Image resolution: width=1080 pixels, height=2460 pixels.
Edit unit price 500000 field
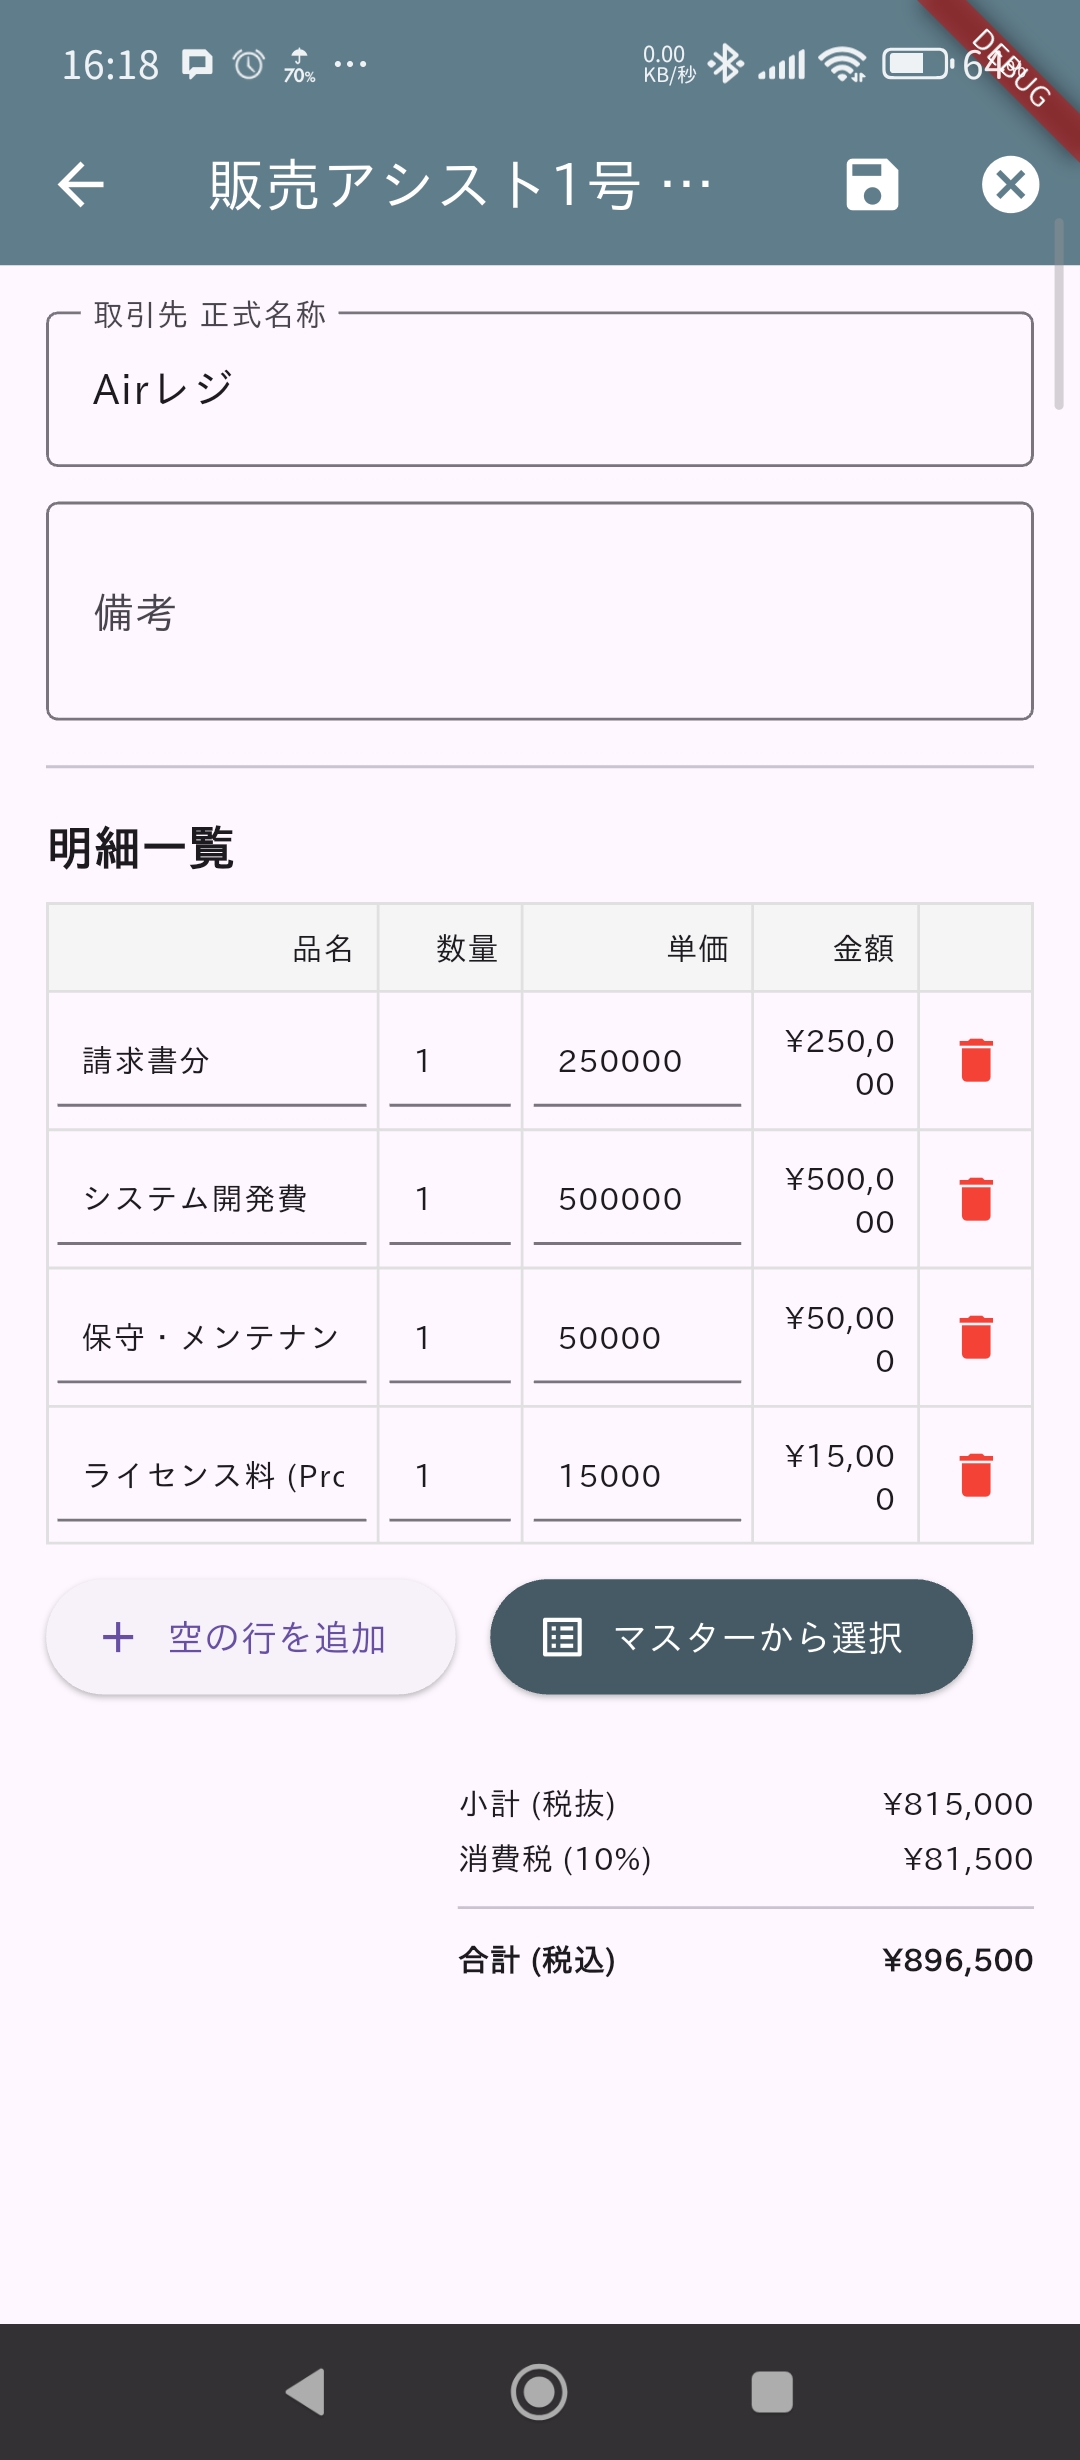637,1198
